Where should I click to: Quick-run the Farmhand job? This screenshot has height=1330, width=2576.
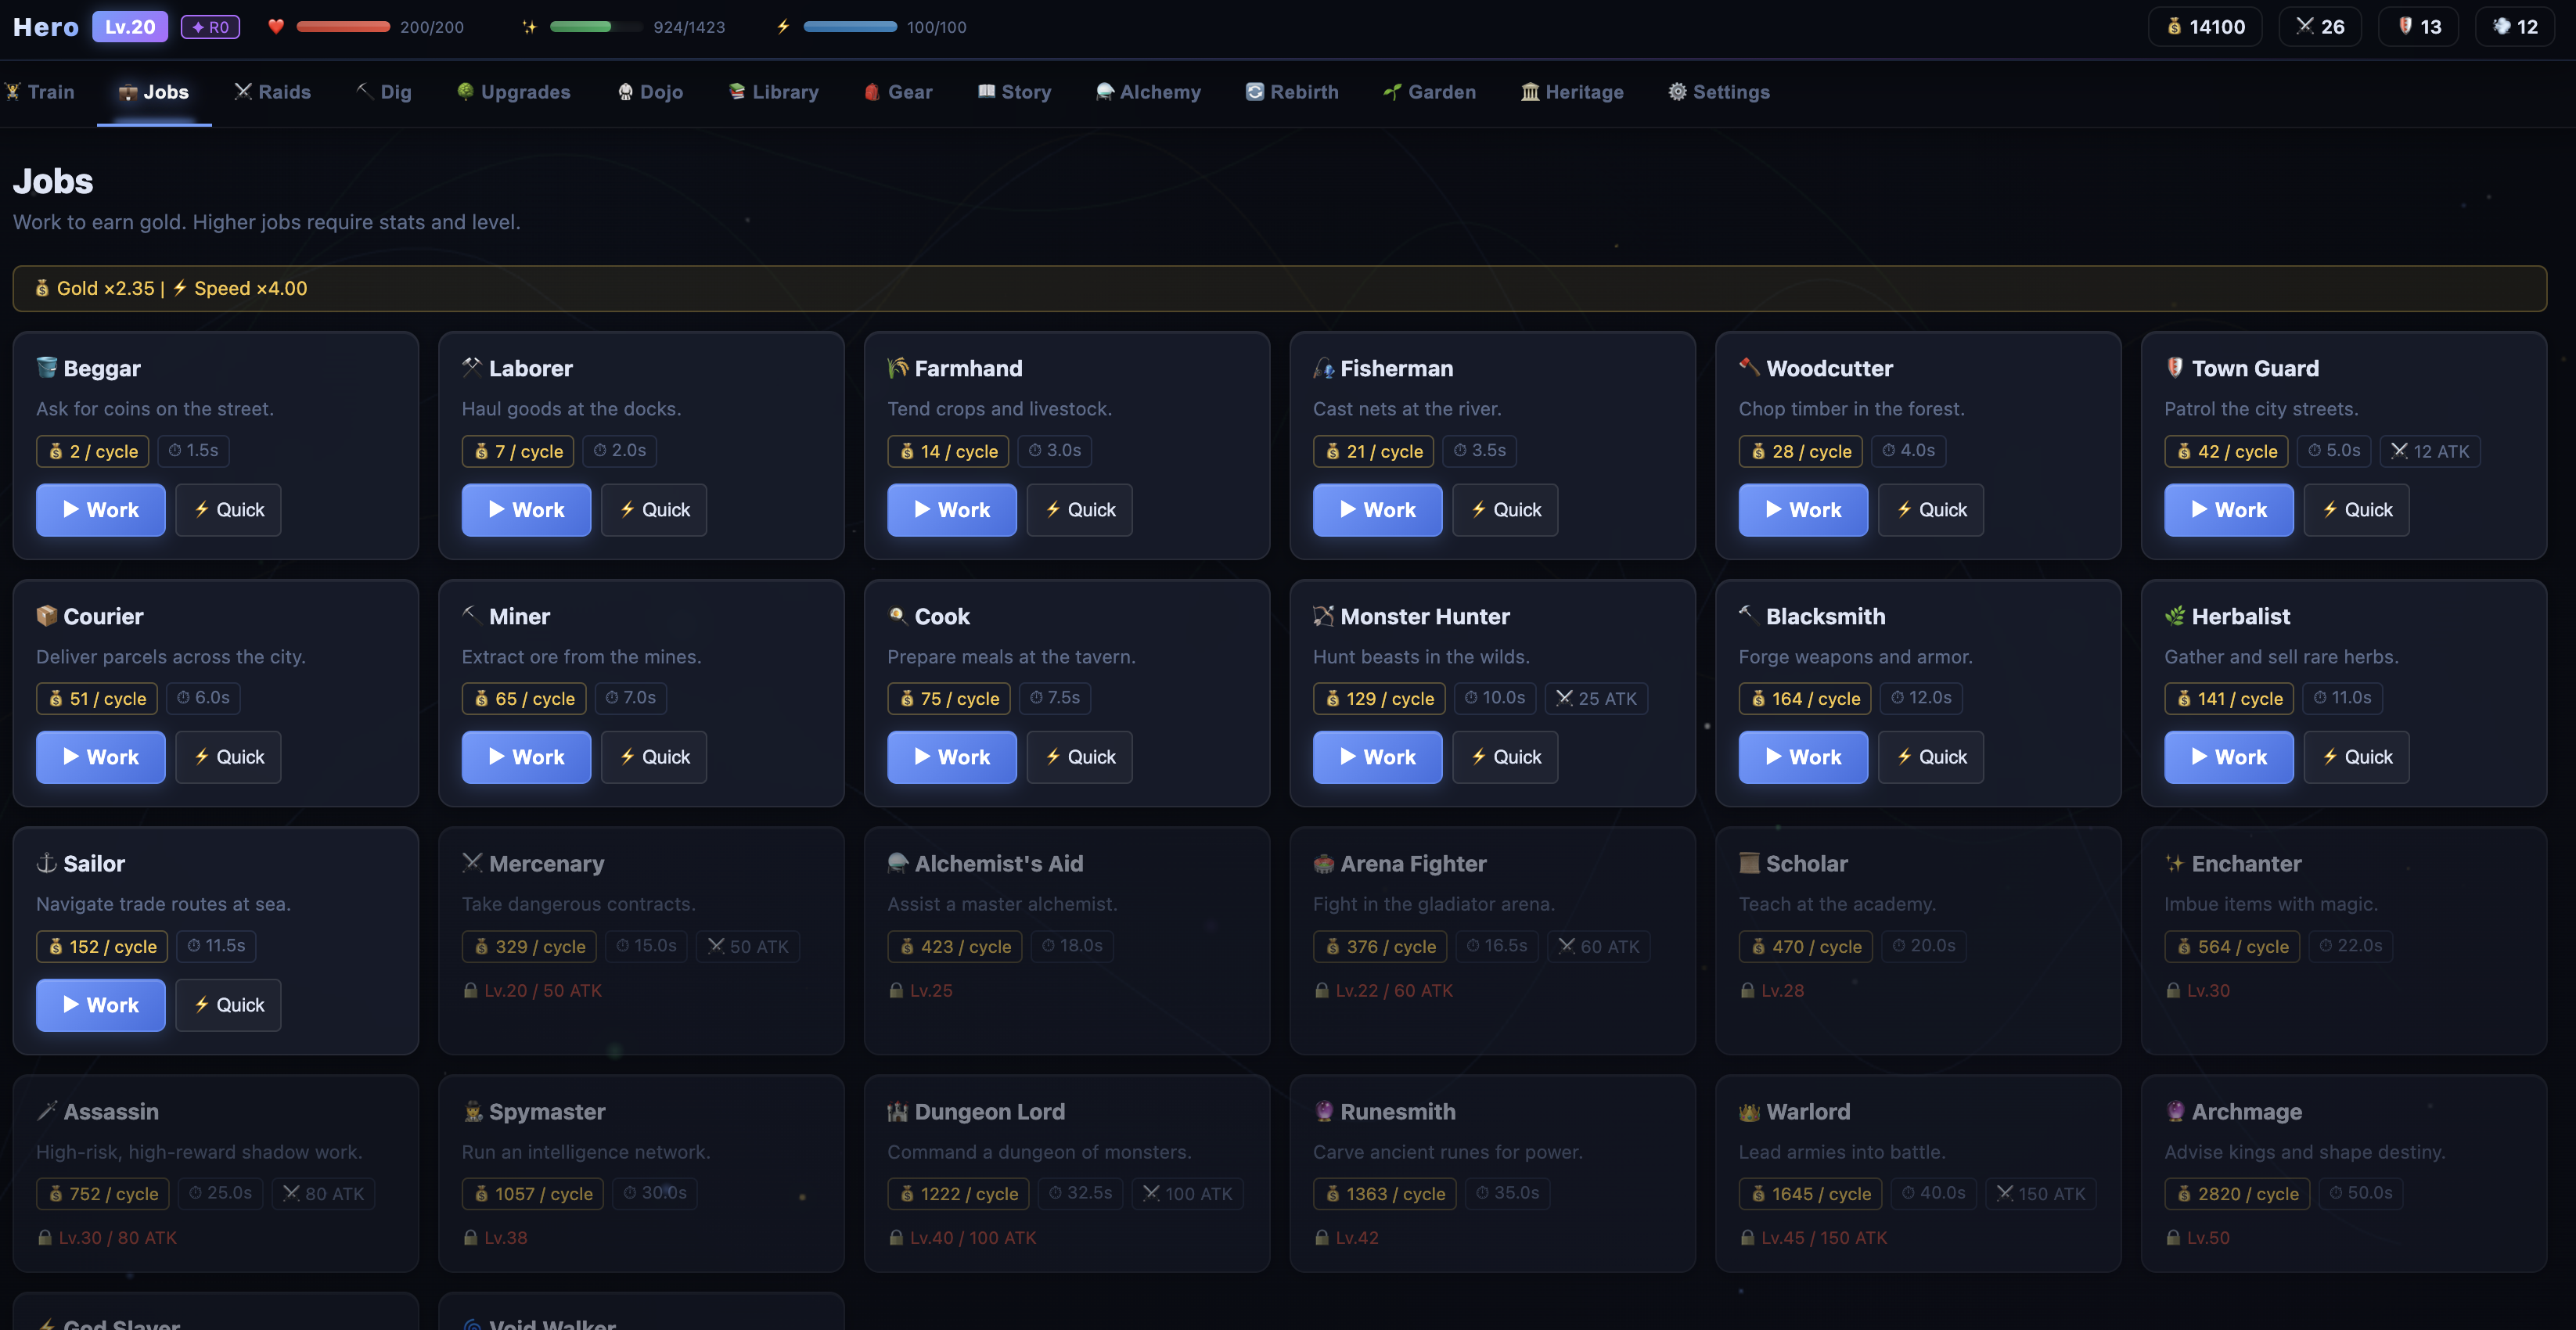(x=1080, y=510)
